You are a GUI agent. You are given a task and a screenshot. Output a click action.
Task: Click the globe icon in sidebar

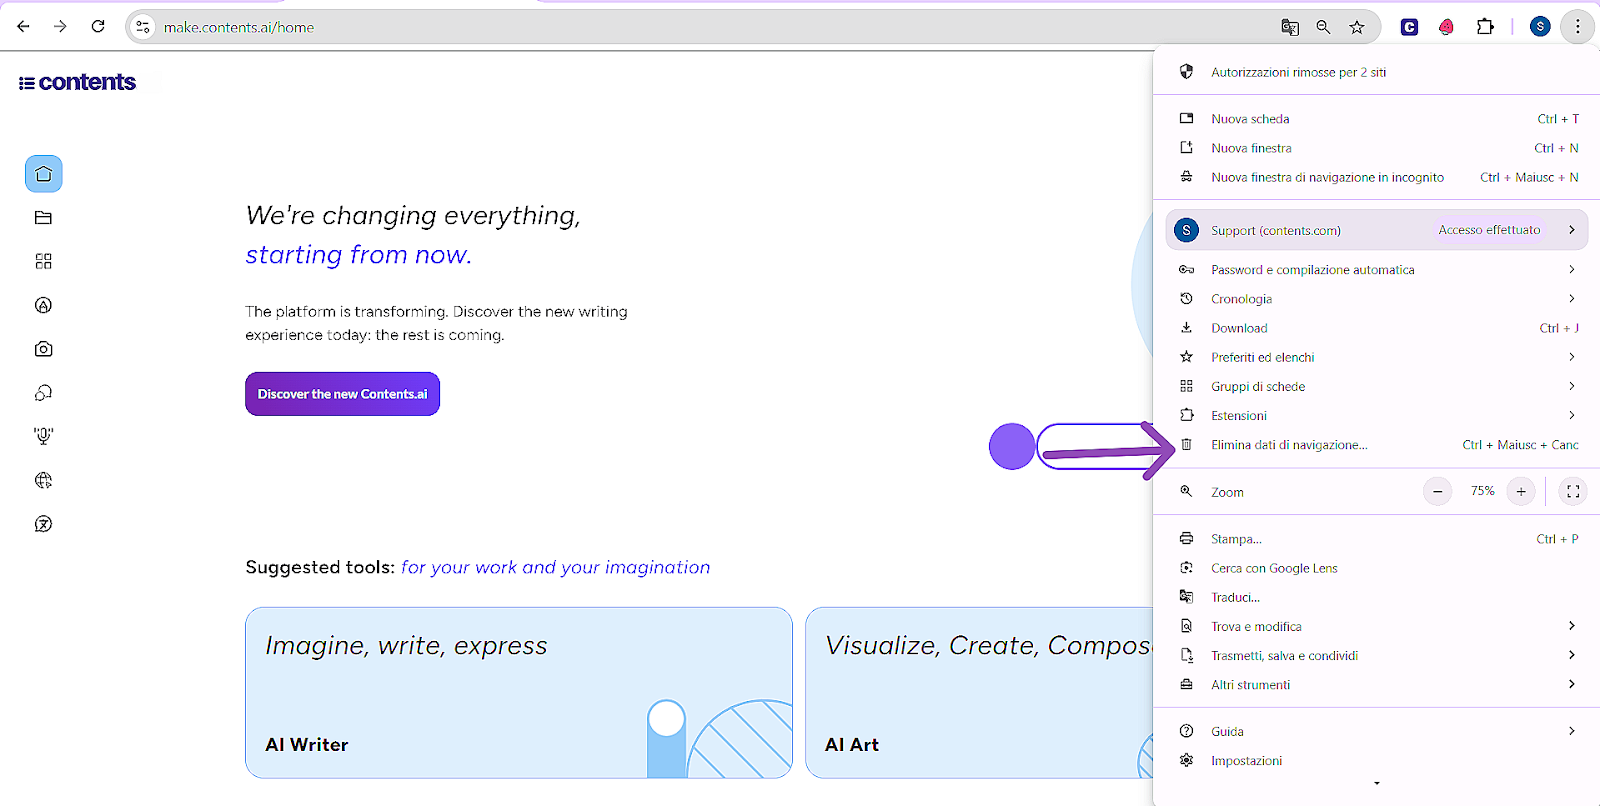point(43,480)
